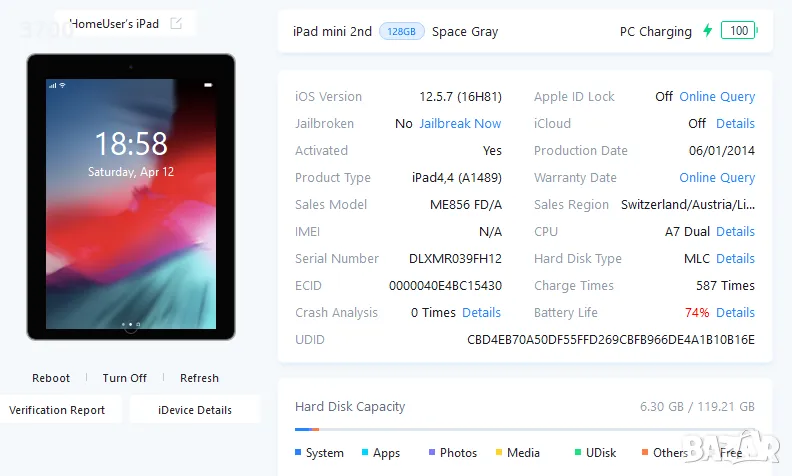
Task: Select the cyan Apps legend marker
Action: (x=365, y=453)
